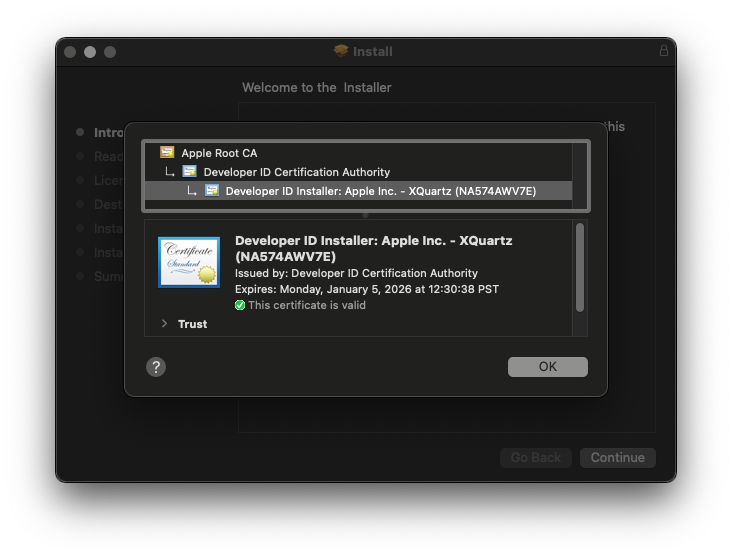Click the split divider handle between panes
This screenshot has height=556, width=732.
point(366,215)
